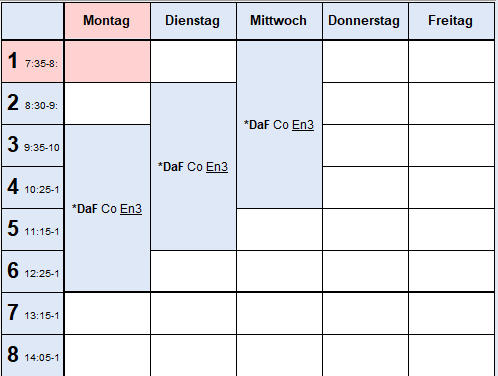Open the En3 link in Montag block
498x376 pixels.
tap(131, 209)
